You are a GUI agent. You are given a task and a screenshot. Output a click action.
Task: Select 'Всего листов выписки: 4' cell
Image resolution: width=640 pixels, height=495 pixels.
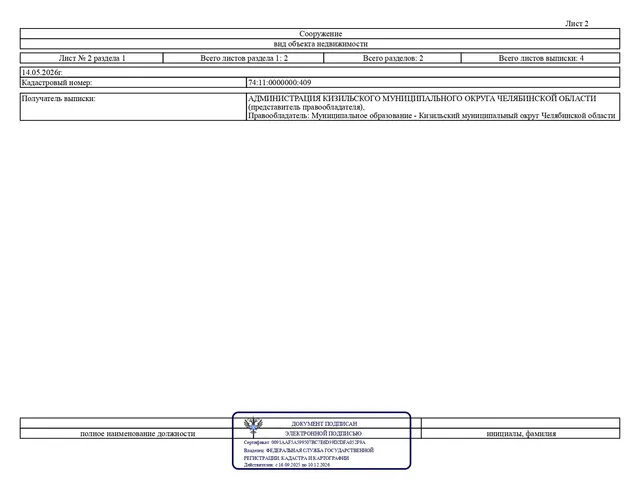click(541, 58)
